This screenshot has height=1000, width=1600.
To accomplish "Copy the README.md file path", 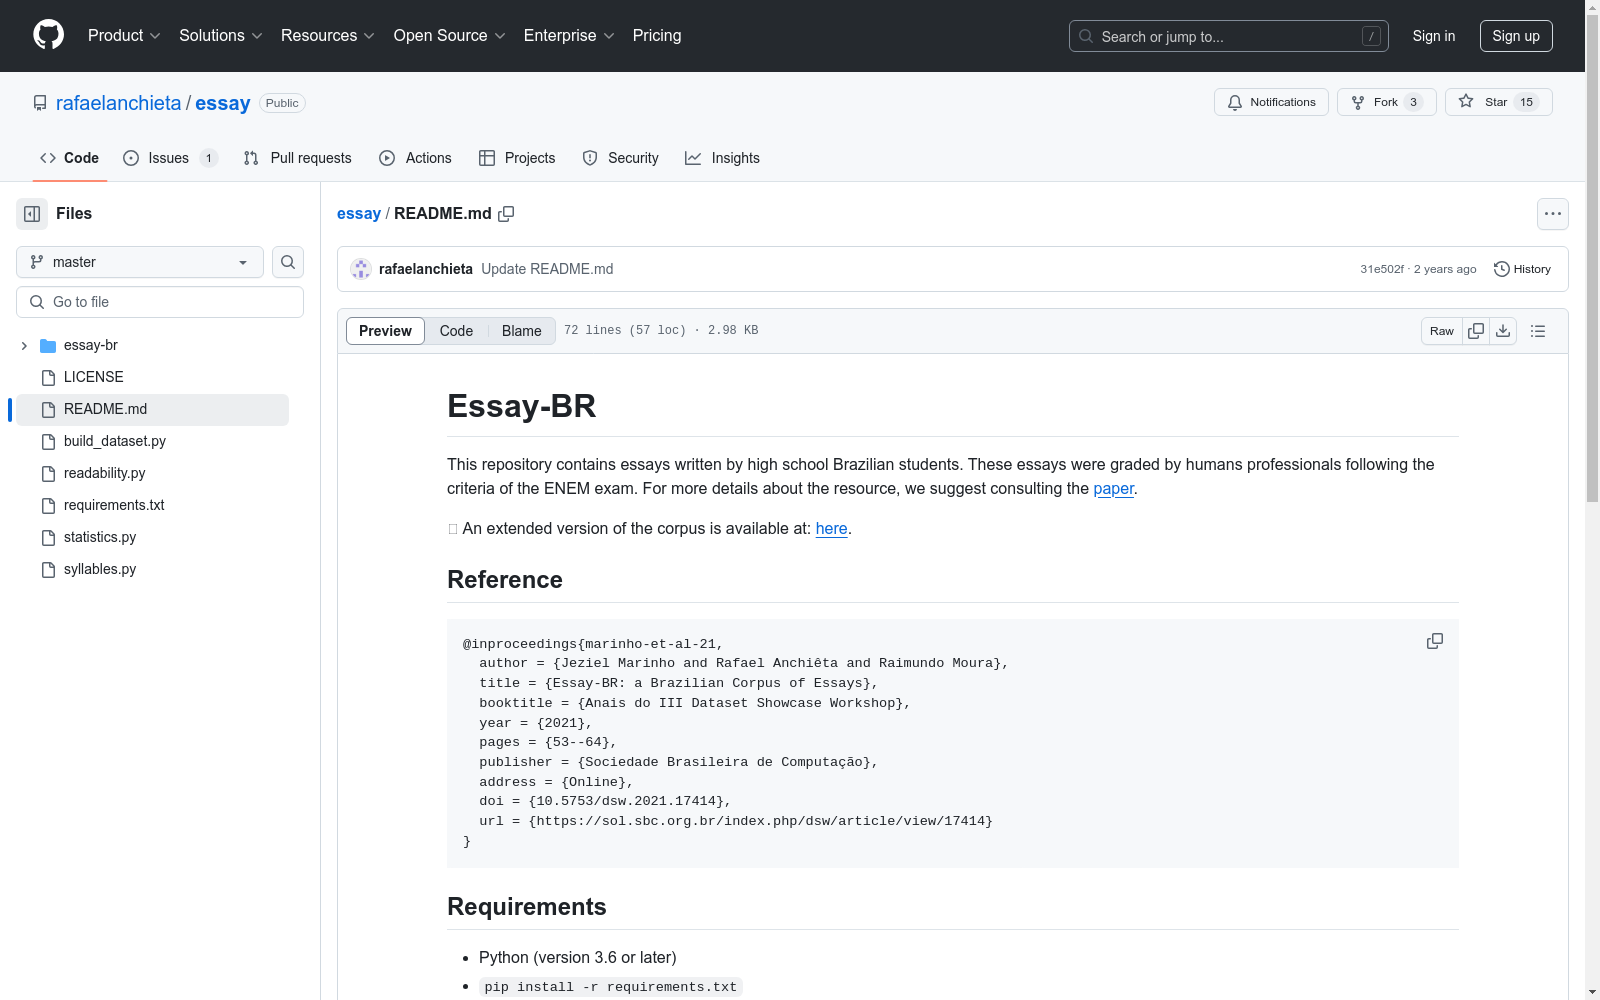I will coord(506,214).
